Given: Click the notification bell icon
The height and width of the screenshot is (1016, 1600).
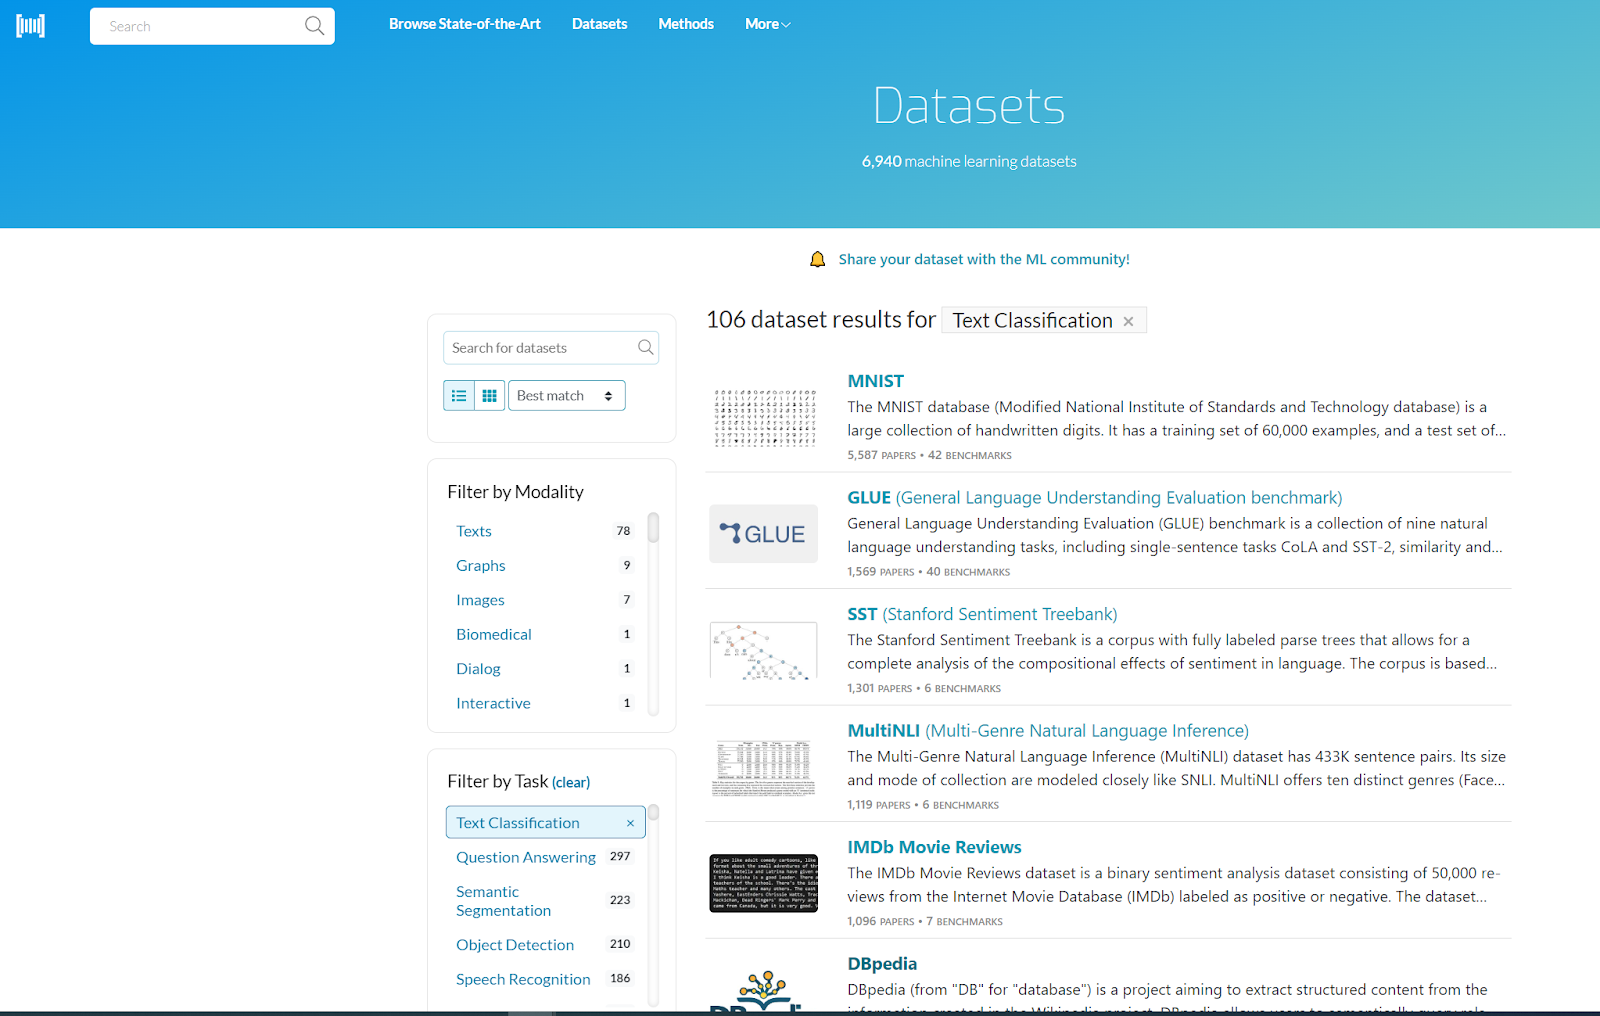Looking at the screenshot, I should tap(817, 259).
